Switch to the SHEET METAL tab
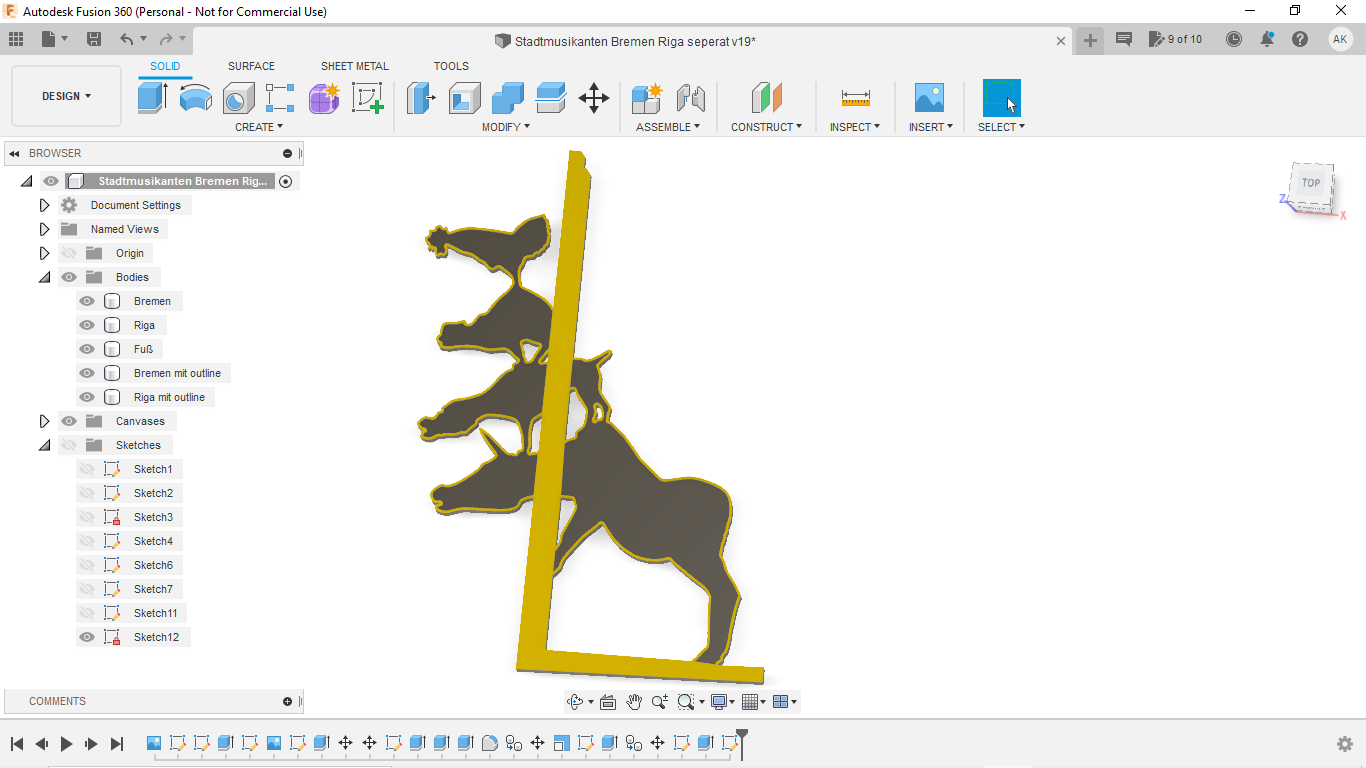Screen dimensions: 1366x768 click(x=355, y=66)
